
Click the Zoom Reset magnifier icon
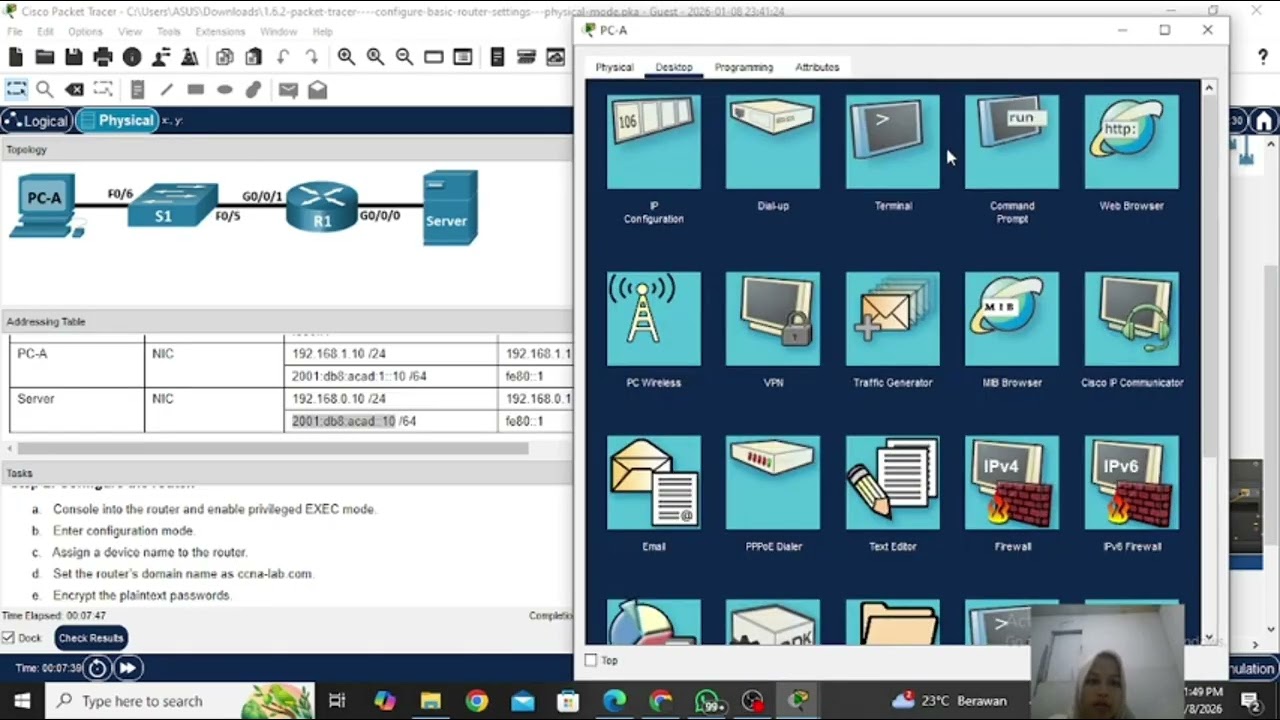(375, 57)
